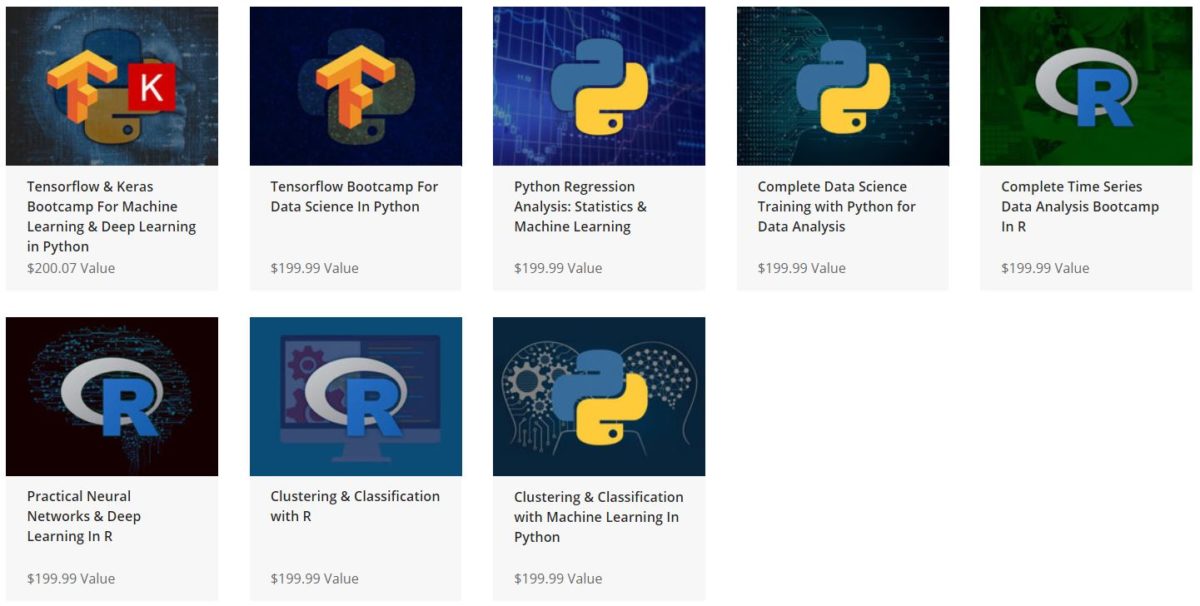Click the Tensorflow Bootcamp For Data Science image
This screenshot has height=606, width=1200.
(x=356, y=85)
